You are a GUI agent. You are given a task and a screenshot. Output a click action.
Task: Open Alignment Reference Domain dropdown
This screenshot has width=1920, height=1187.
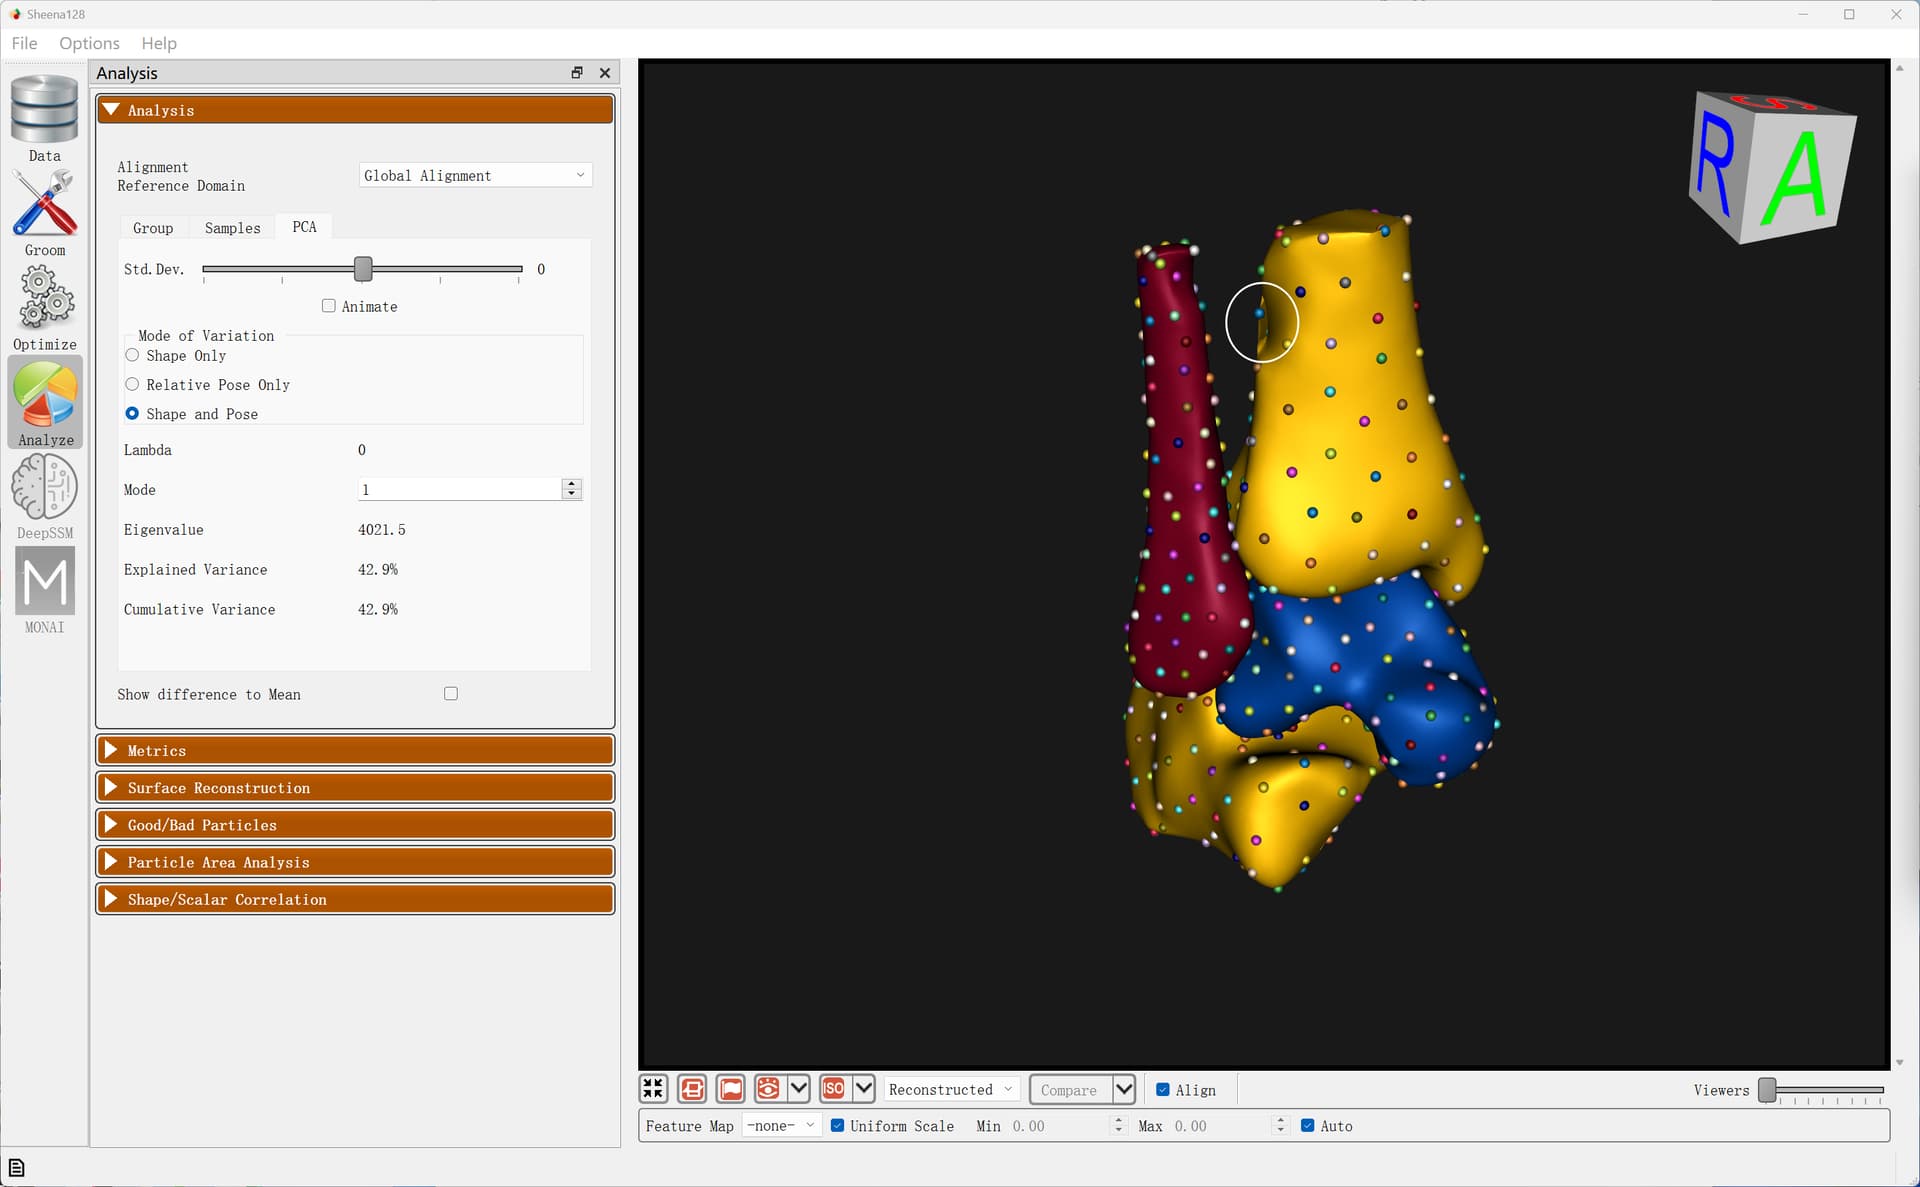pyautogui.click(x=475, y=175)
